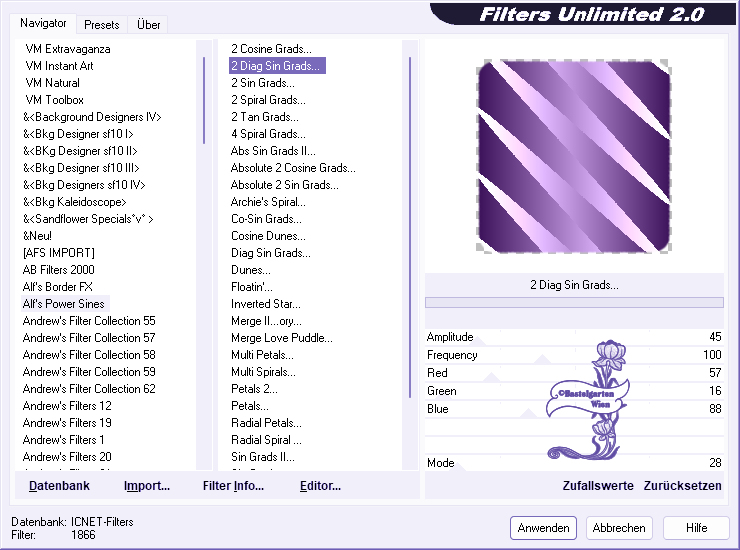
Task: Select [AFS IMPORT] category
Action: click(x=59, y=253)
